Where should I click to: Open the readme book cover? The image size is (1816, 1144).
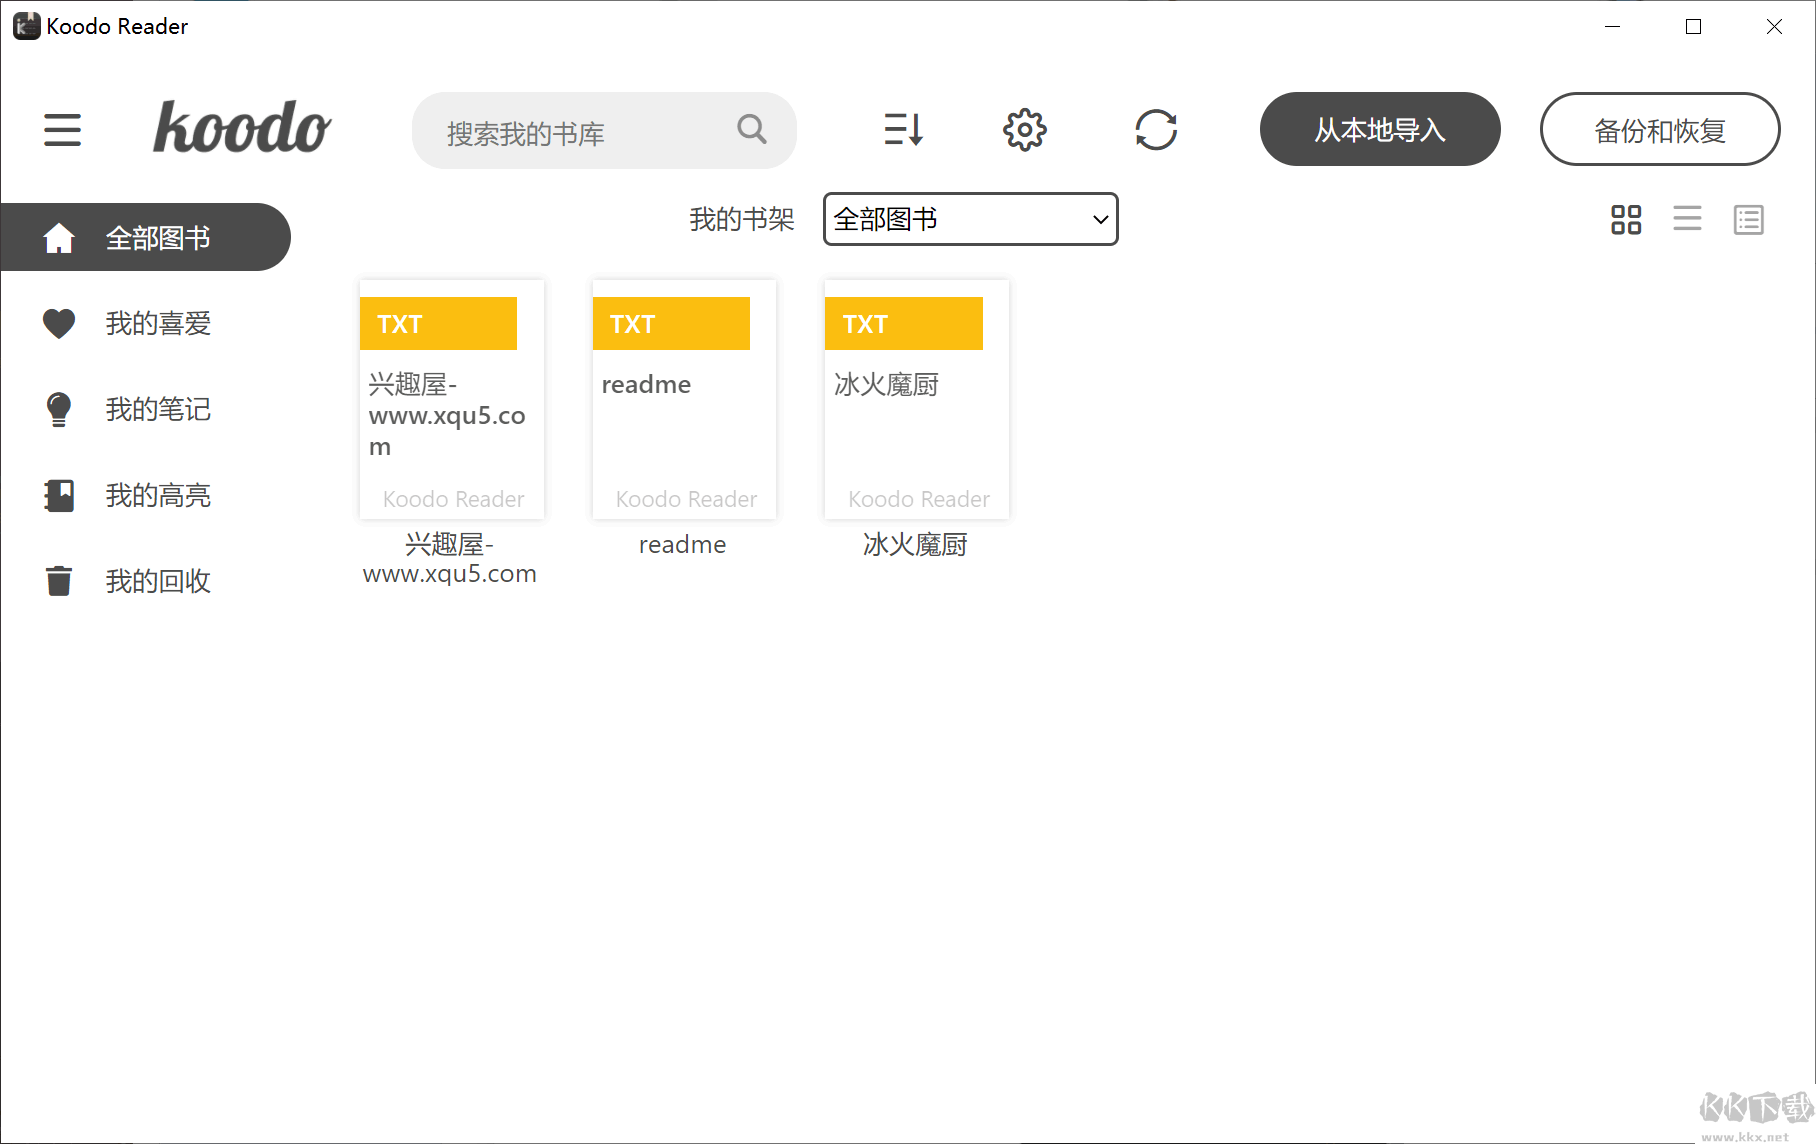(683, 398)
